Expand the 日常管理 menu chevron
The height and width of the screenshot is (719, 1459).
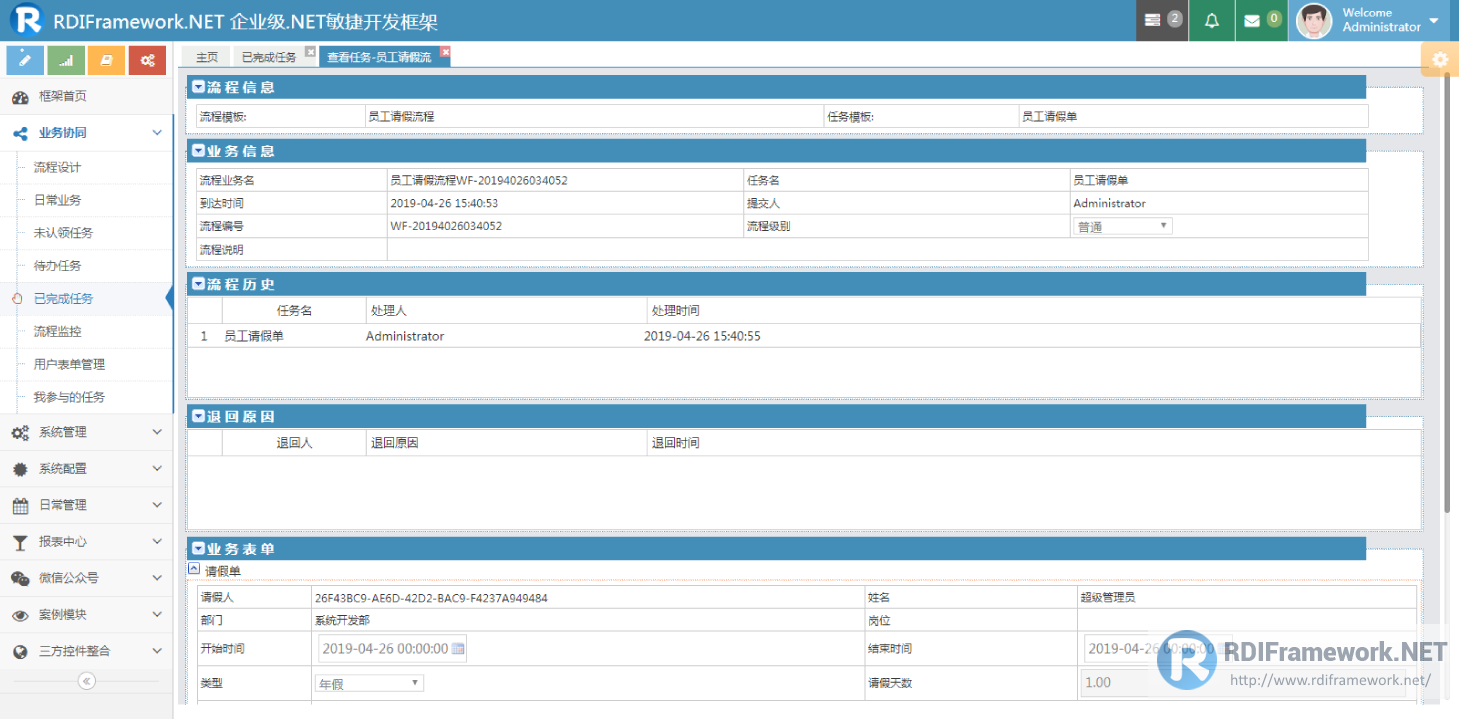coord(157,505)
